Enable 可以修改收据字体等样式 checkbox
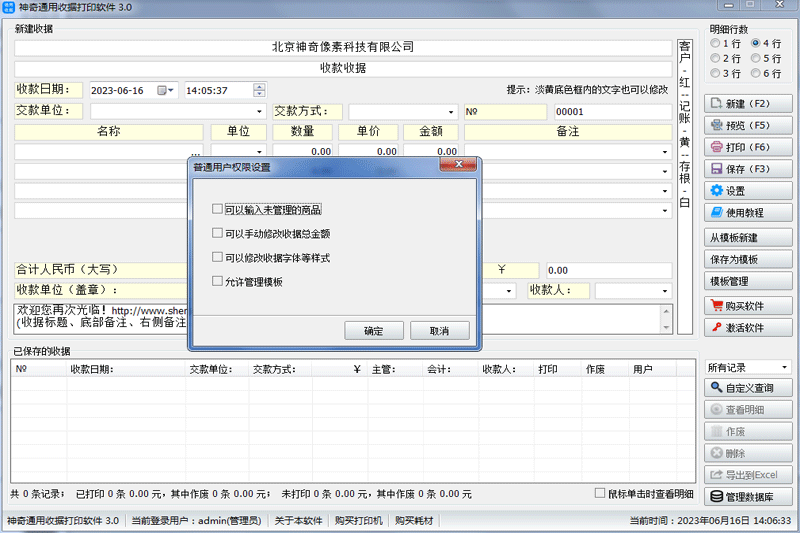 [217, 257]
